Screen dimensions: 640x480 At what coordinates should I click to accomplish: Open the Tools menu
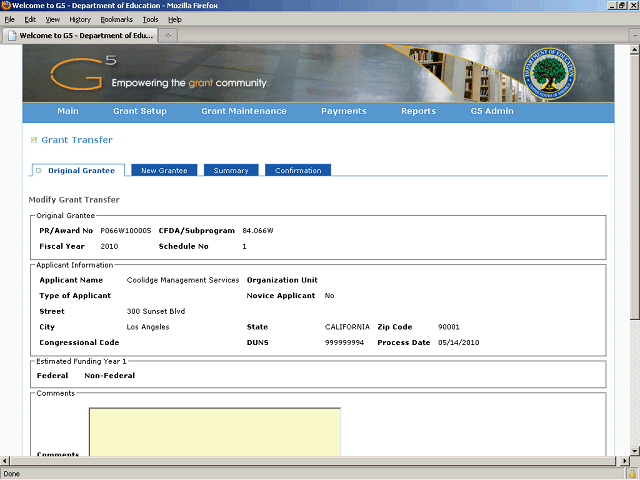pyautogui.click(x=150, y=20)
